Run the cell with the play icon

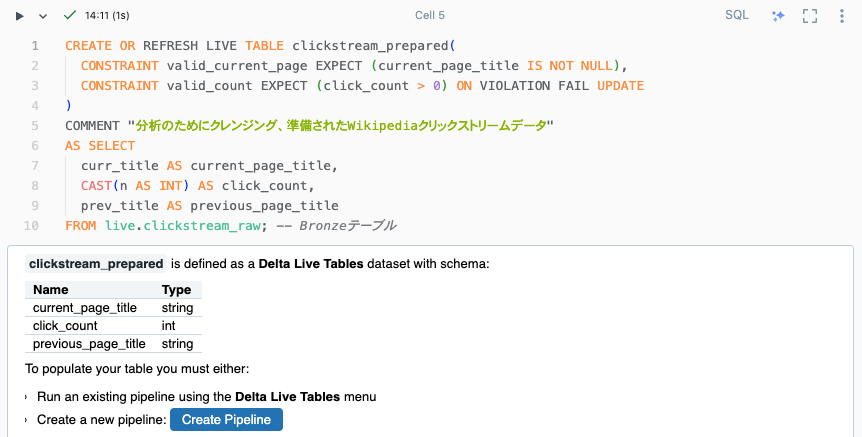point(20,16)
